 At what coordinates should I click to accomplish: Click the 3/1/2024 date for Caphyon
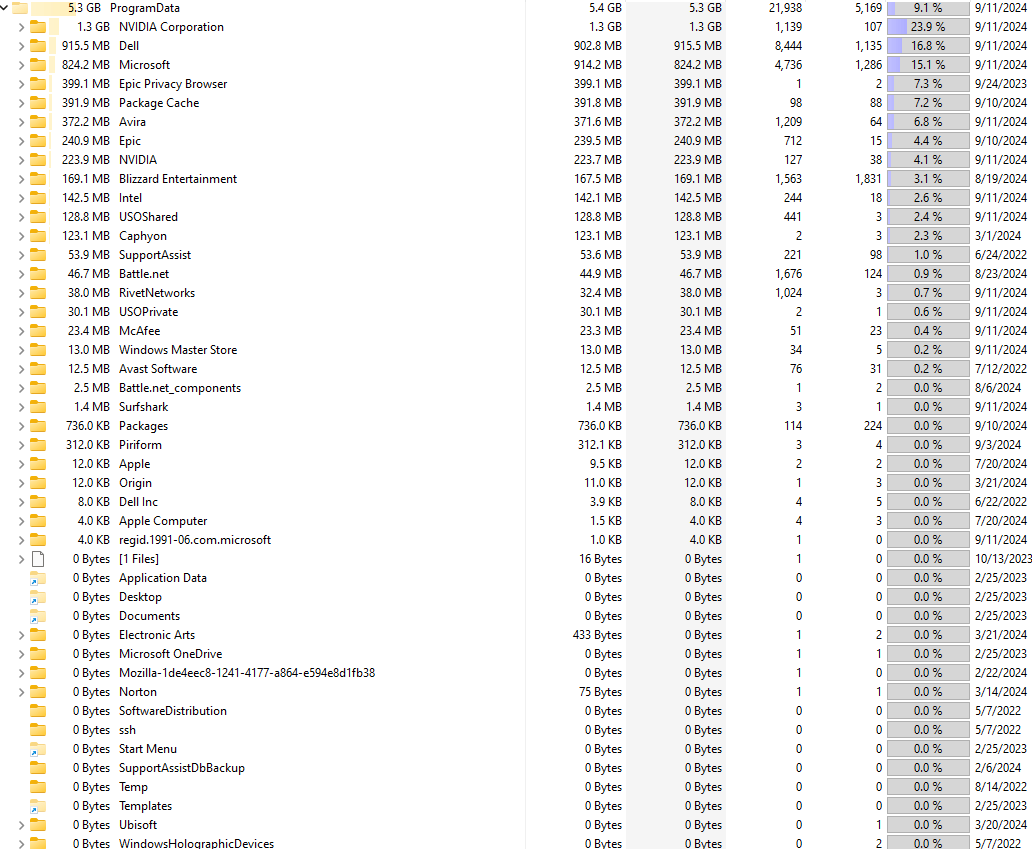[x=998, y=236]
